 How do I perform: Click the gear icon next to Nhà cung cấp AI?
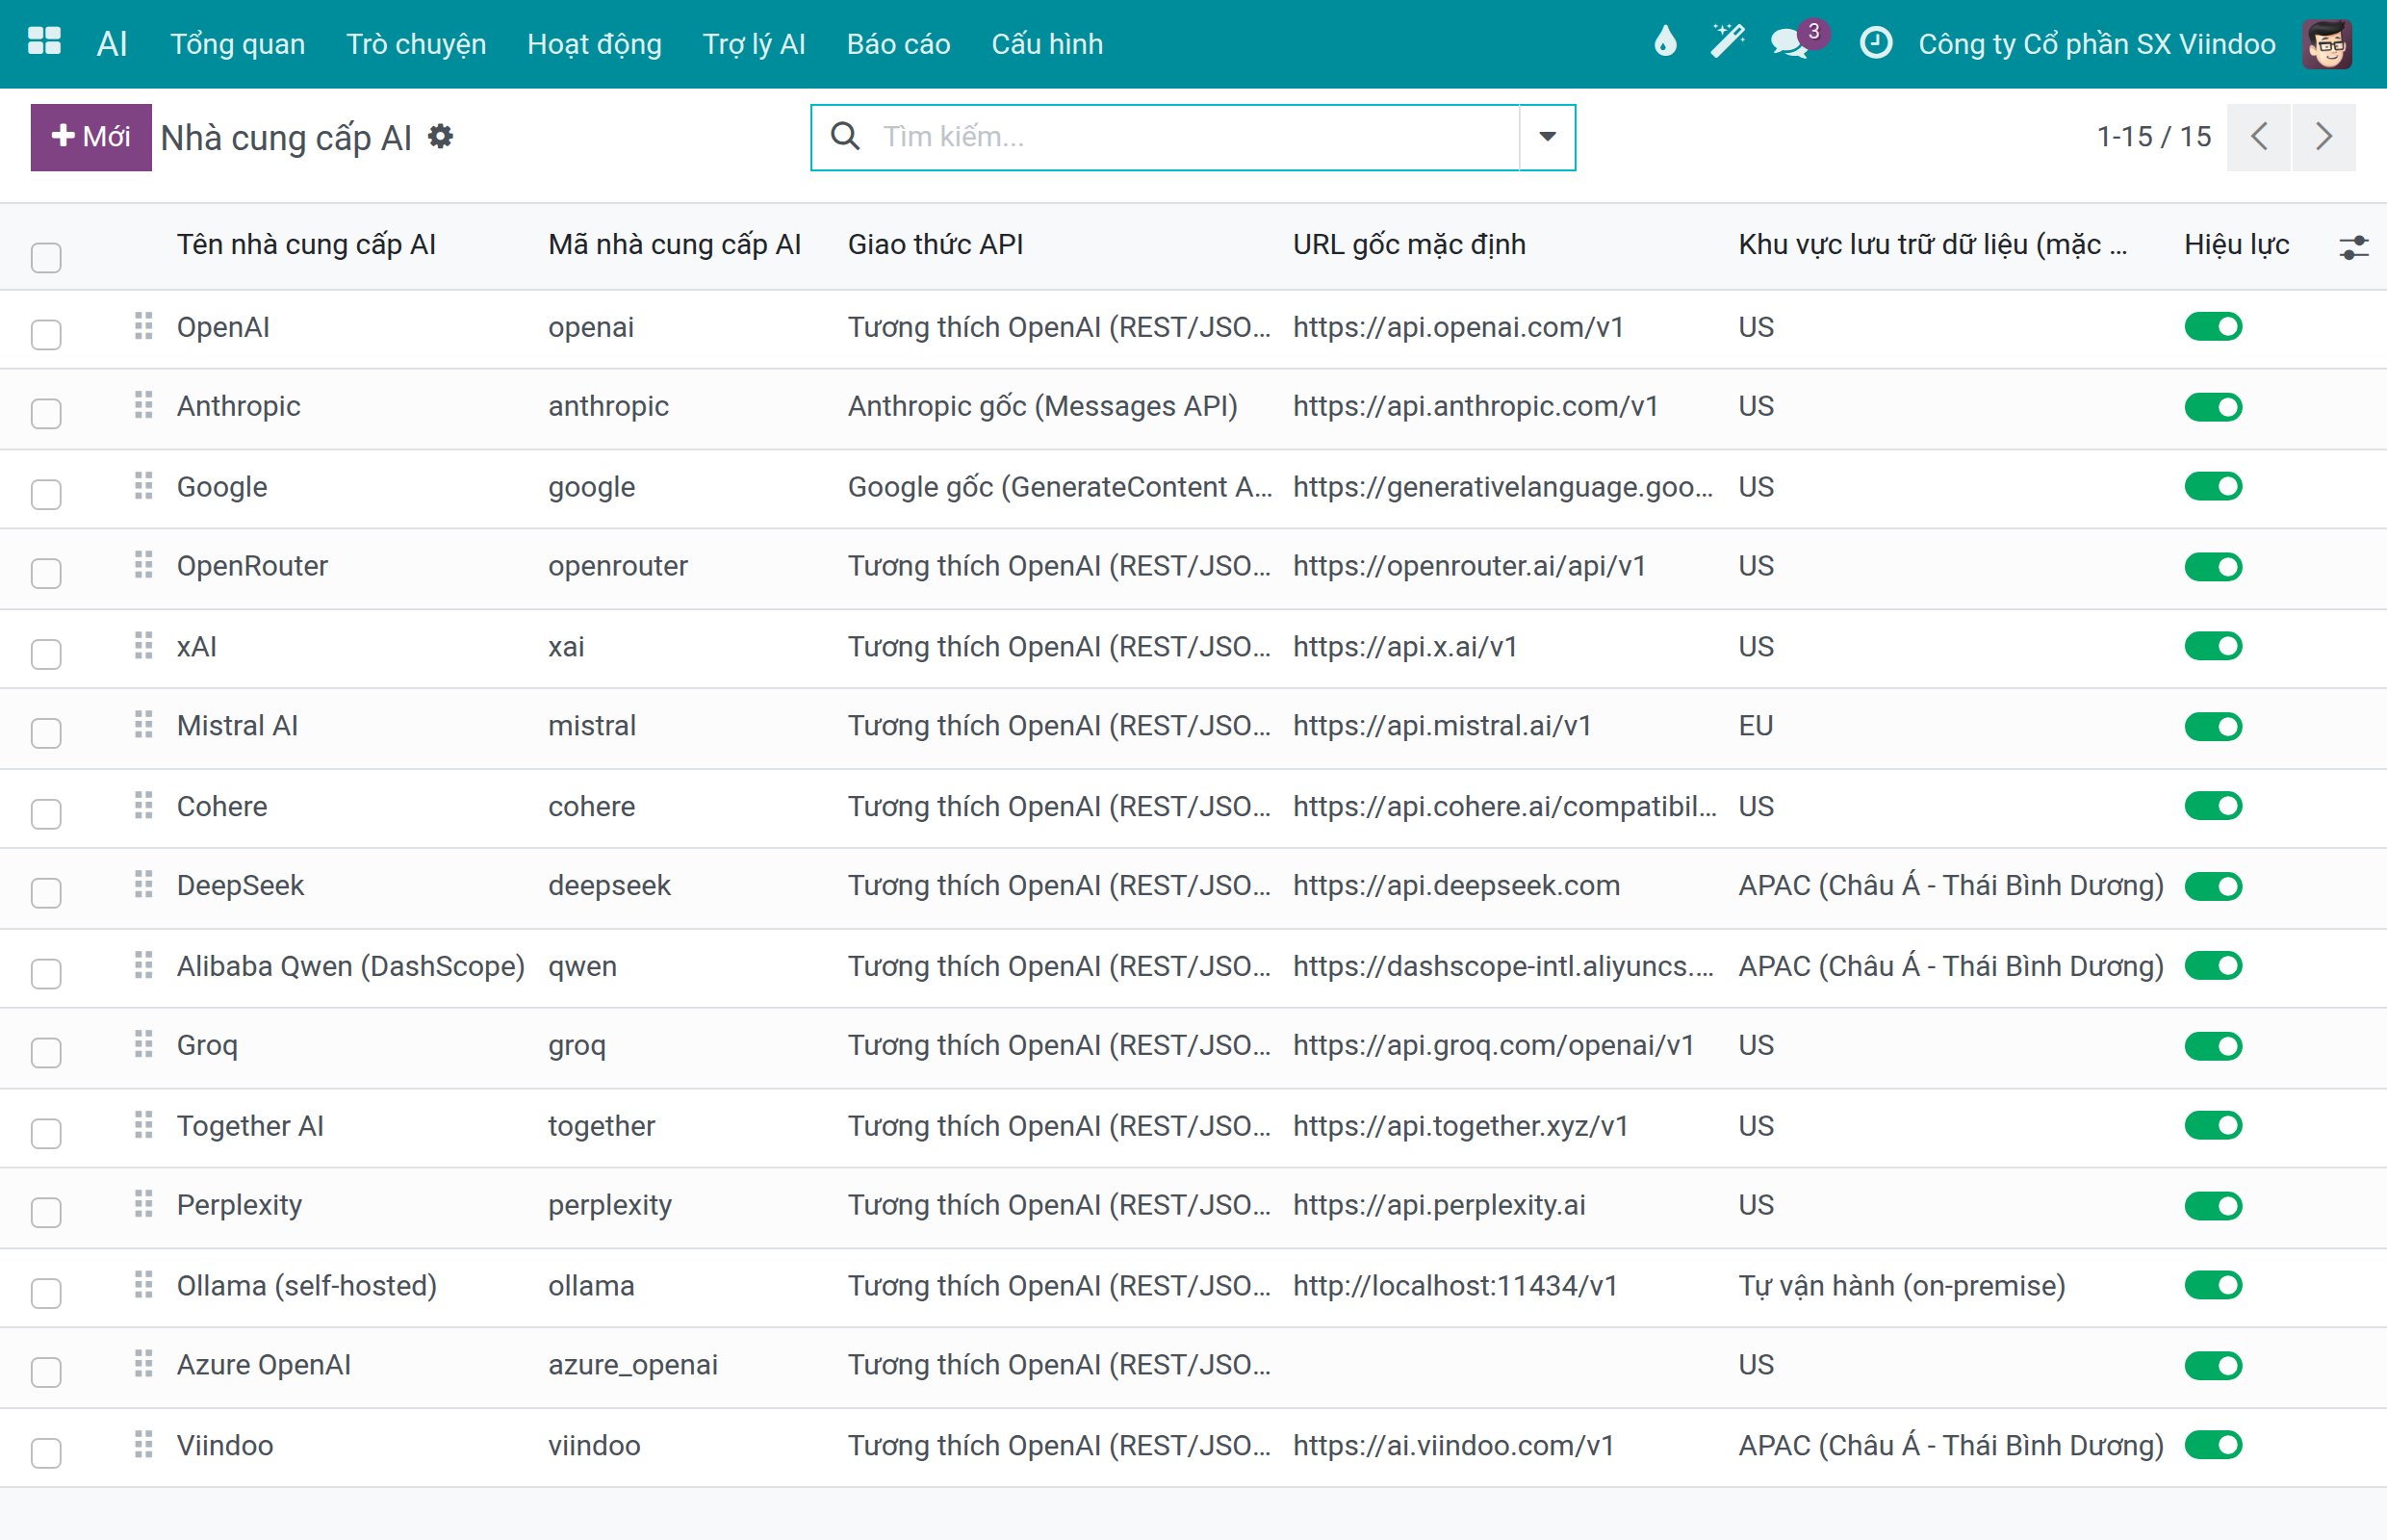[440, 136]
